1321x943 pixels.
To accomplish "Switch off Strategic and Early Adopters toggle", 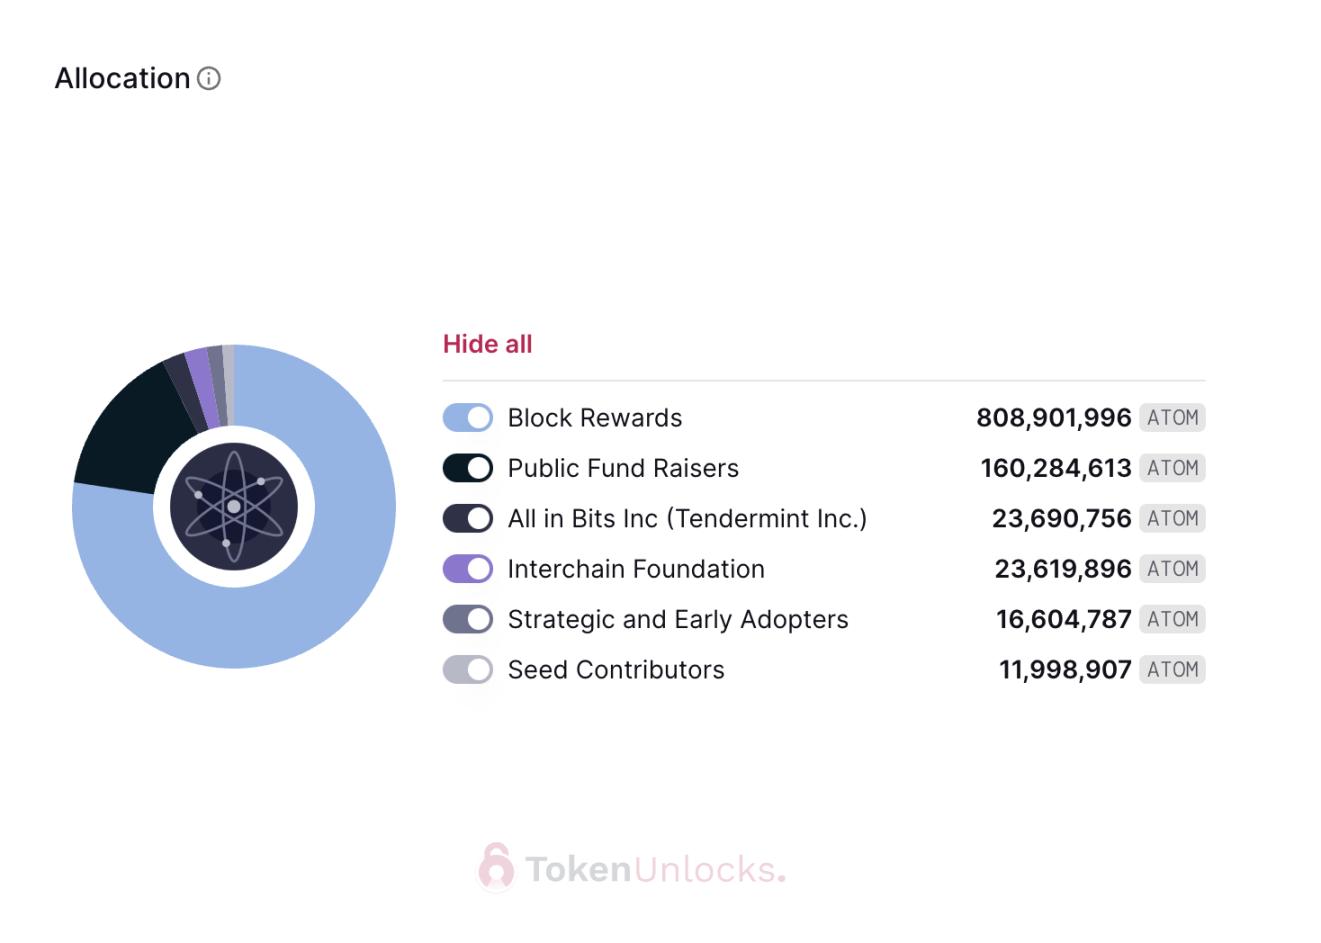I will 468,619.
